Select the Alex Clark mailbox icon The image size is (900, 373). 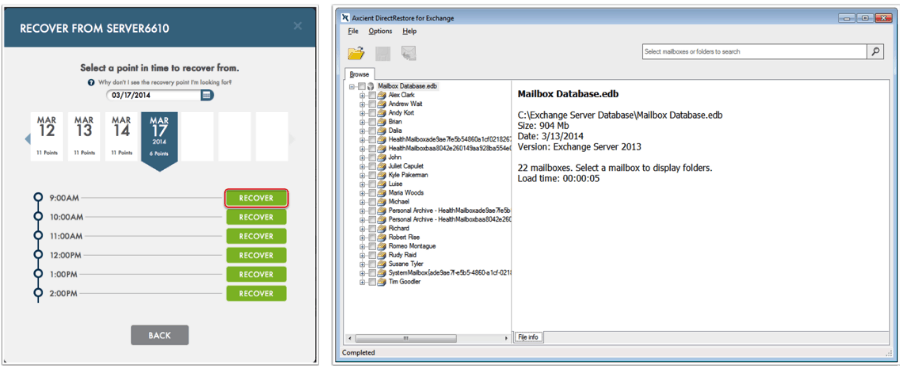click(381, 95)
